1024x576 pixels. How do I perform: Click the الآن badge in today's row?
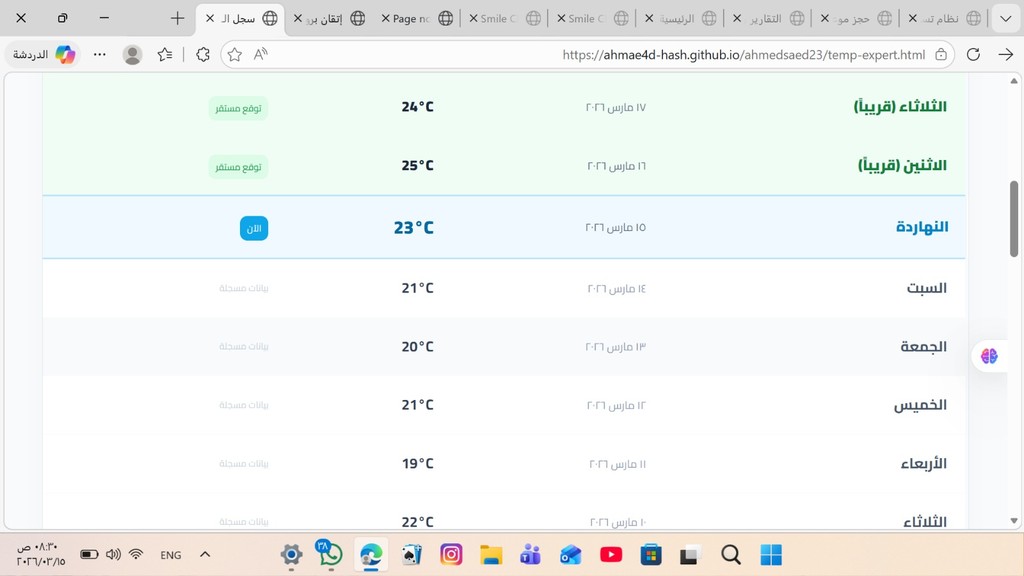254,228
